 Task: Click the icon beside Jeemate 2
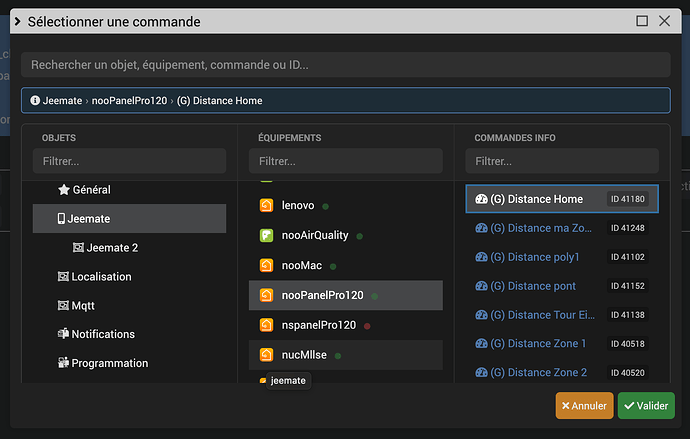[x=78, y=248]
